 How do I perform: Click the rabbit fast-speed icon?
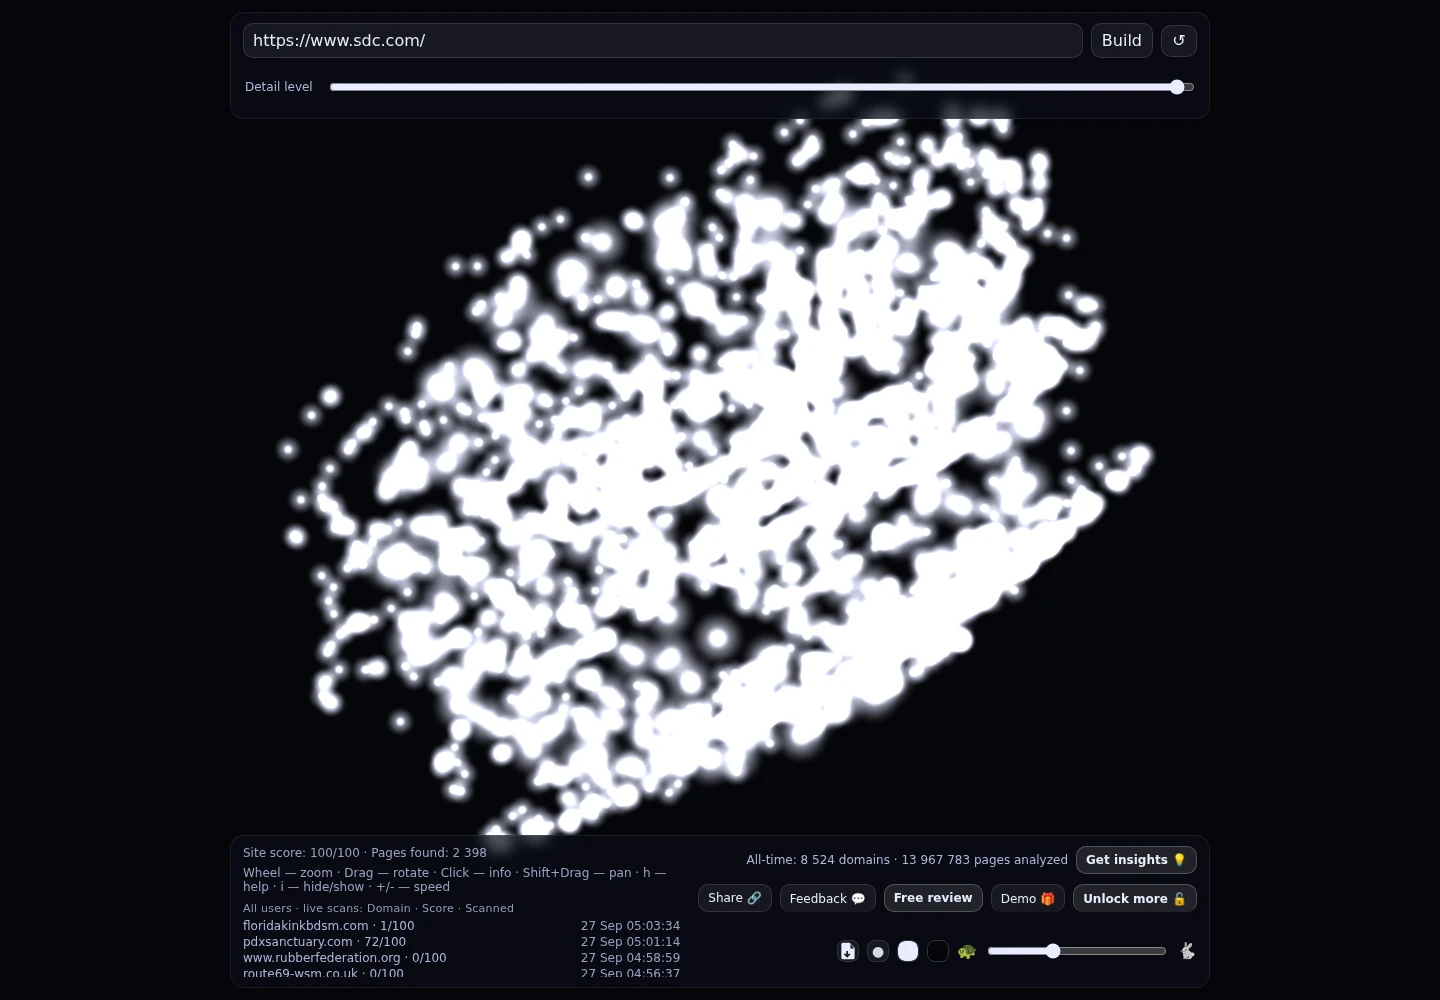coord(1187,951)
